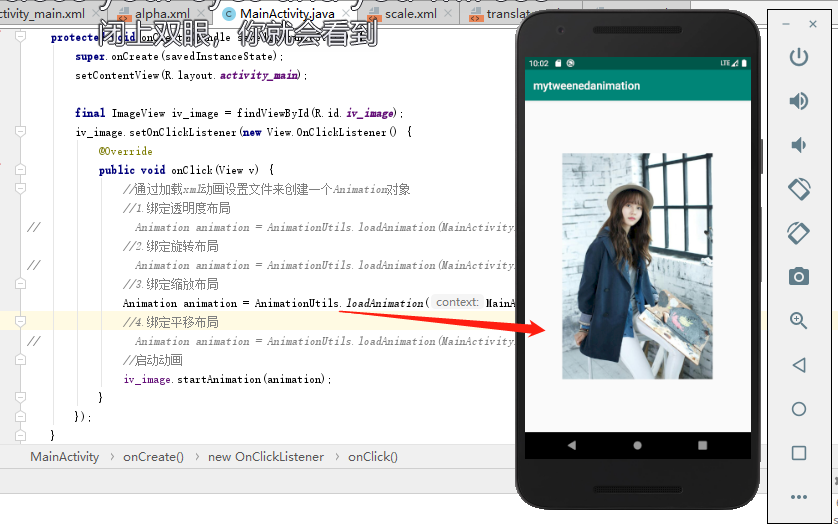Close the emulator toolbar window
This screenshot has height=530, width=838.
813,24
